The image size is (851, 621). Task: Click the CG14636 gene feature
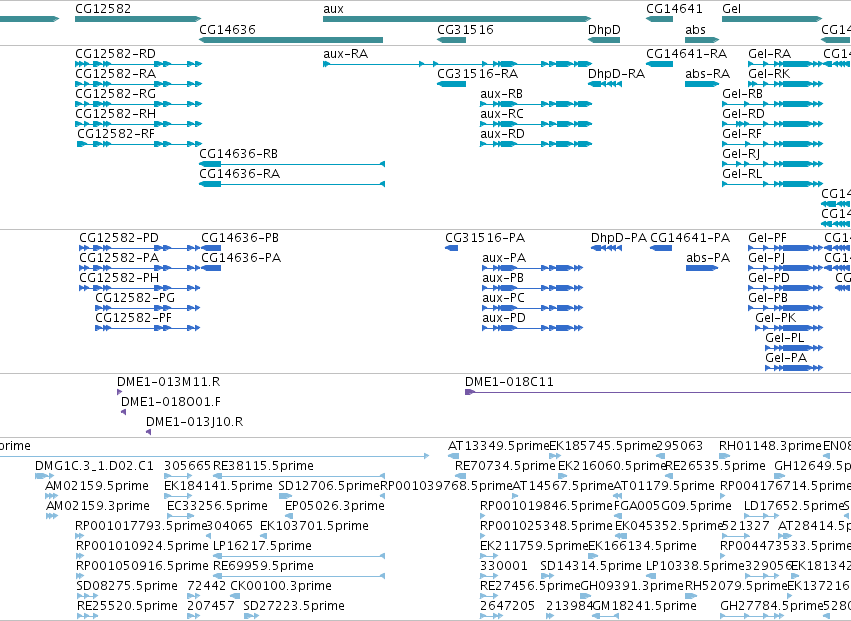(x=291, y=40)
